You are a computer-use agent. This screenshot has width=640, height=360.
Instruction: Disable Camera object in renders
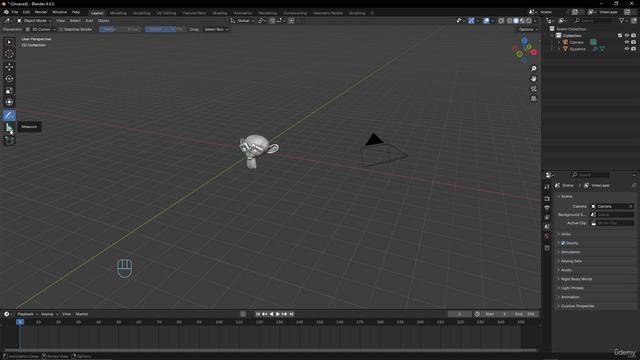click(x=633, y=42)
